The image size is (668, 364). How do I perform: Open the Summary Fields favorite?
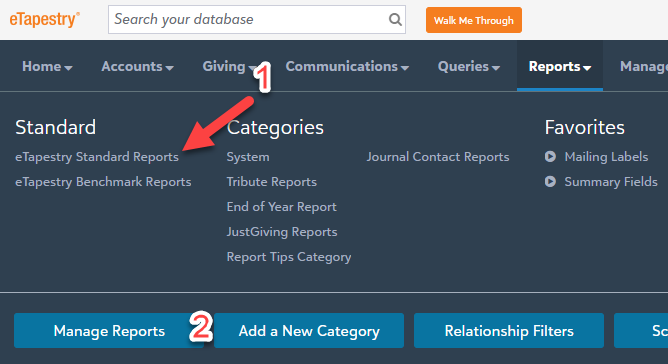[611, 182]
